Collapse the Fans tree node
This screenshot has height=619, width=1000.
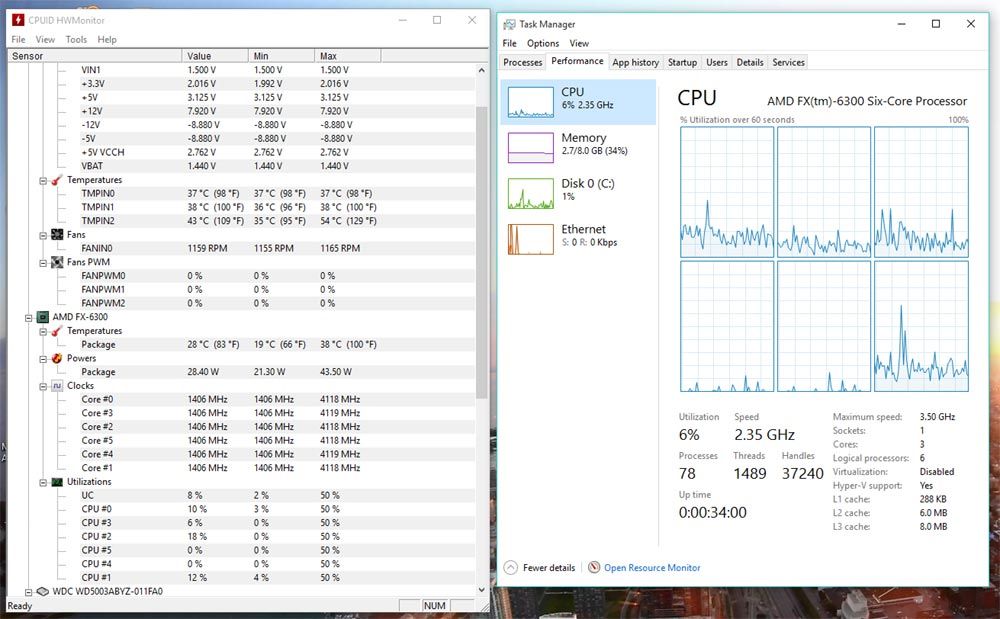[x=43, y=235]
